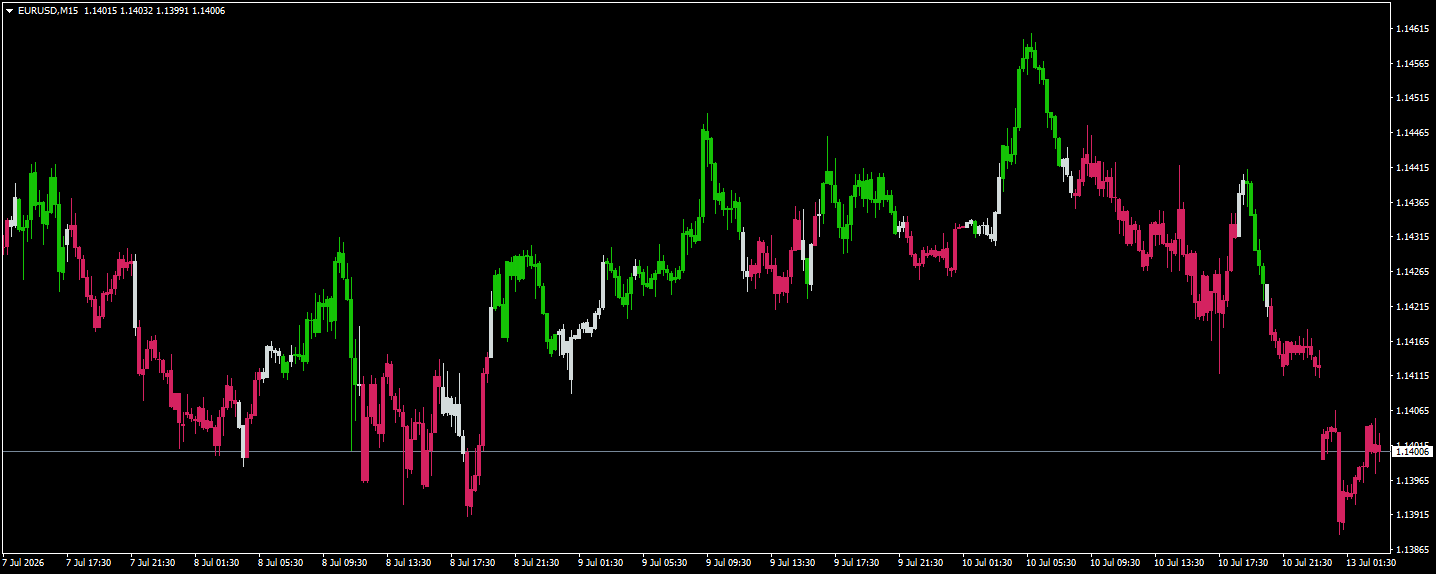Click price axis label 1.14215
The image size is (1436, 574).
pyautogui.click(x=1411, y=307)
